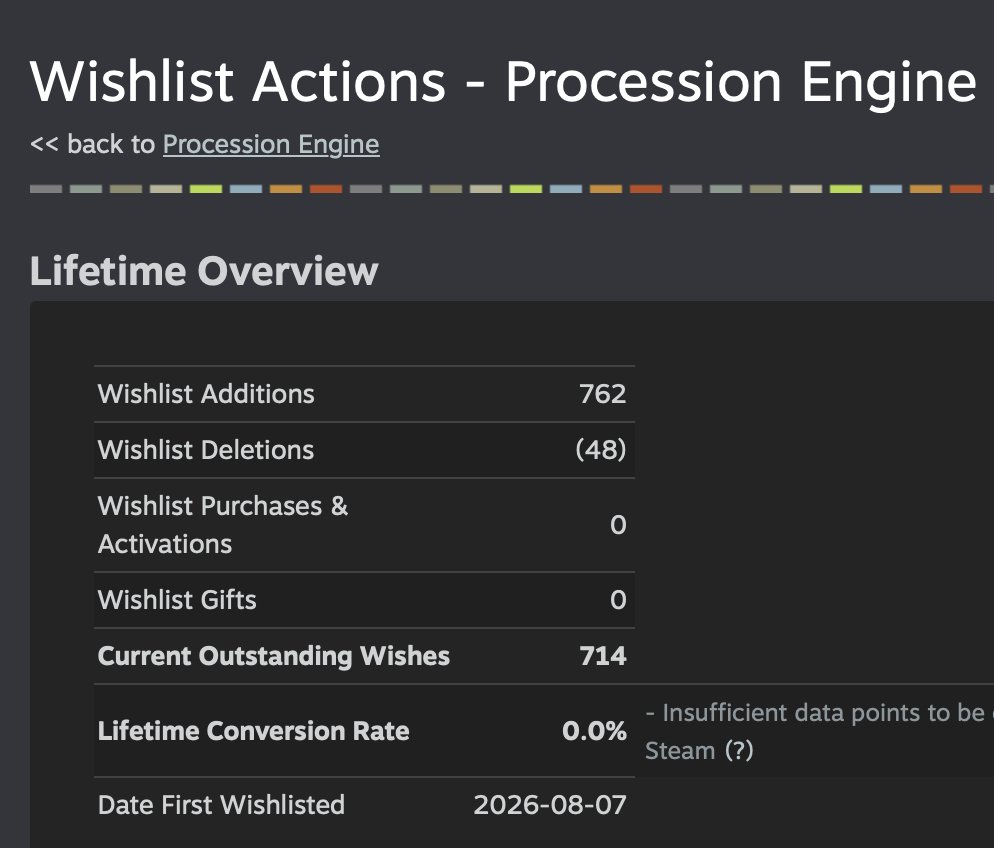Click Lifetime Conversion Rate label

tap(254, 731)
